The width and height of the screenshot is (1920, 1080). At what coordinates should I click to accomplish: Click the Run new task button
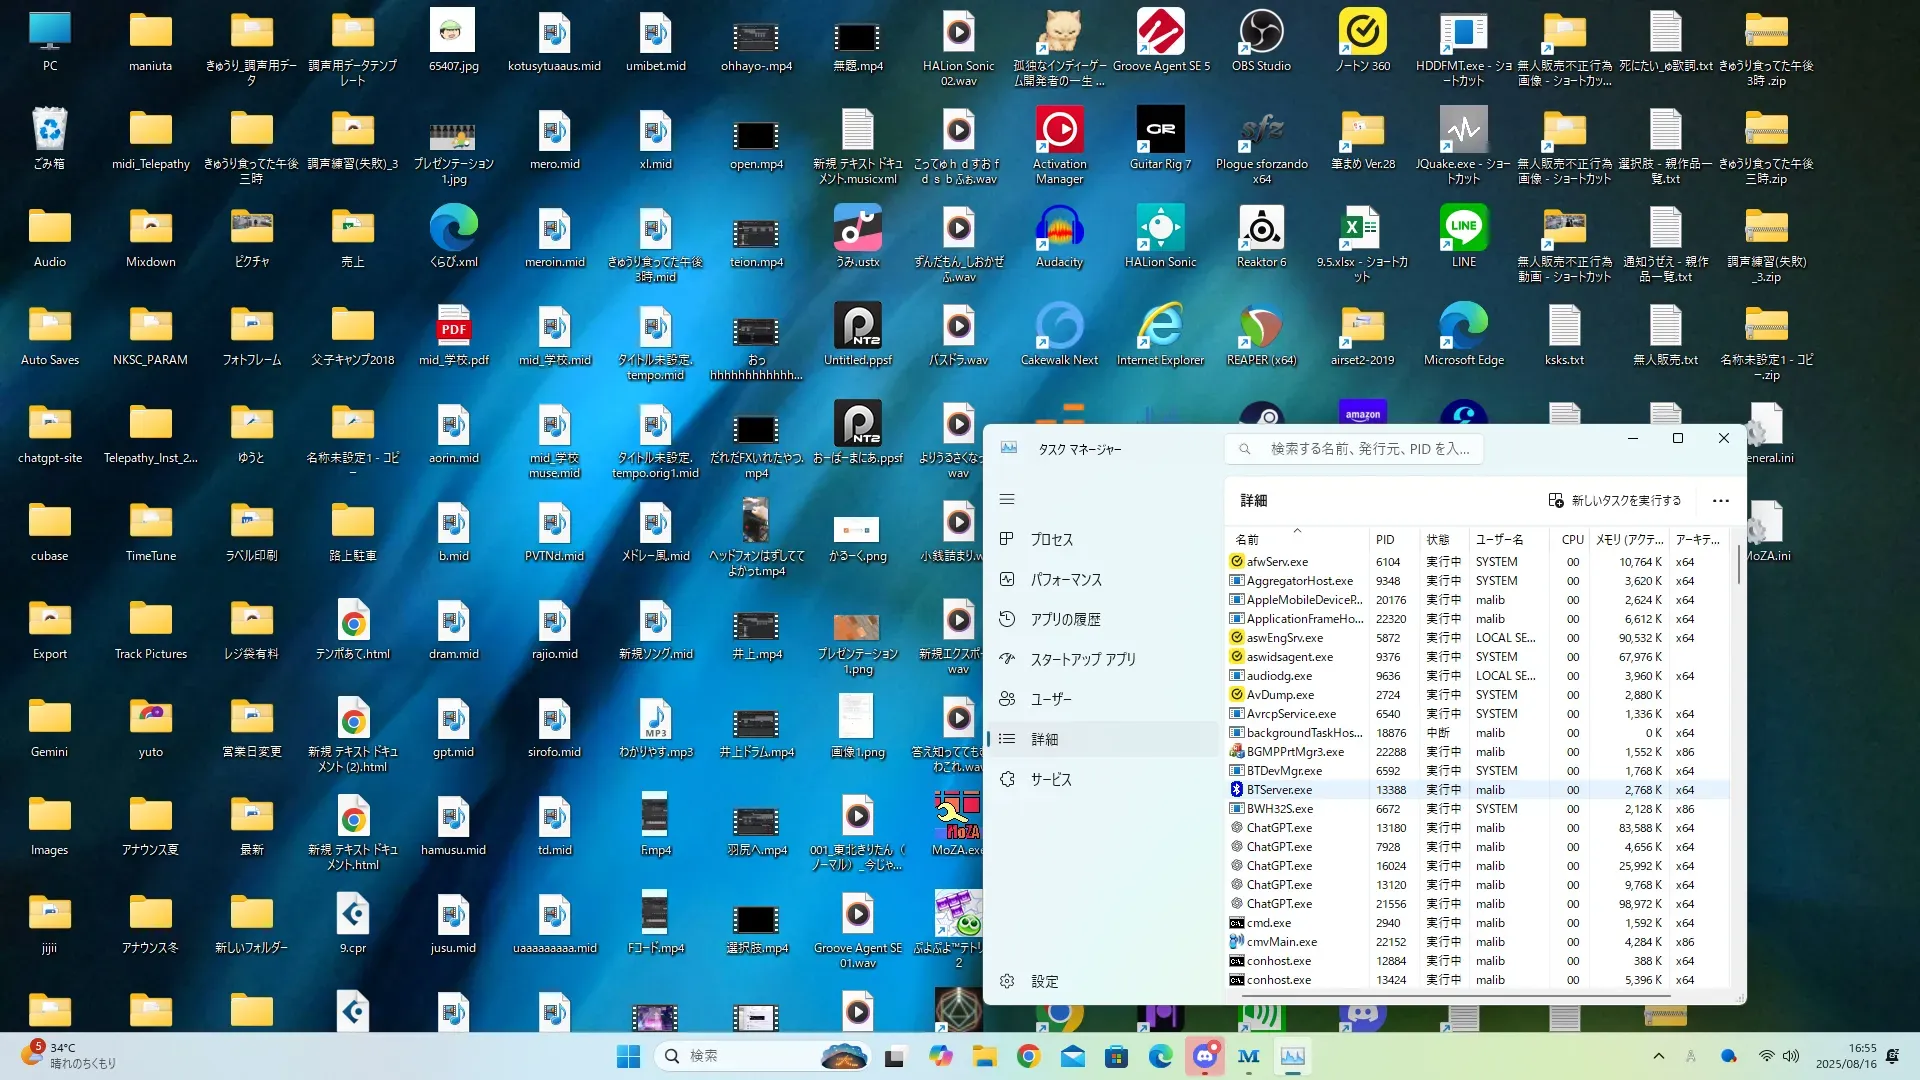pyautogui.click(x=1614, y=500)
